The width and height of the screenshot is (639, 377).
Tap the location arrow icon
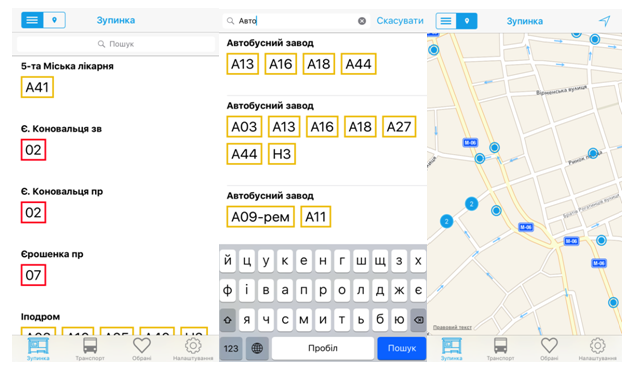coord(605,21)
